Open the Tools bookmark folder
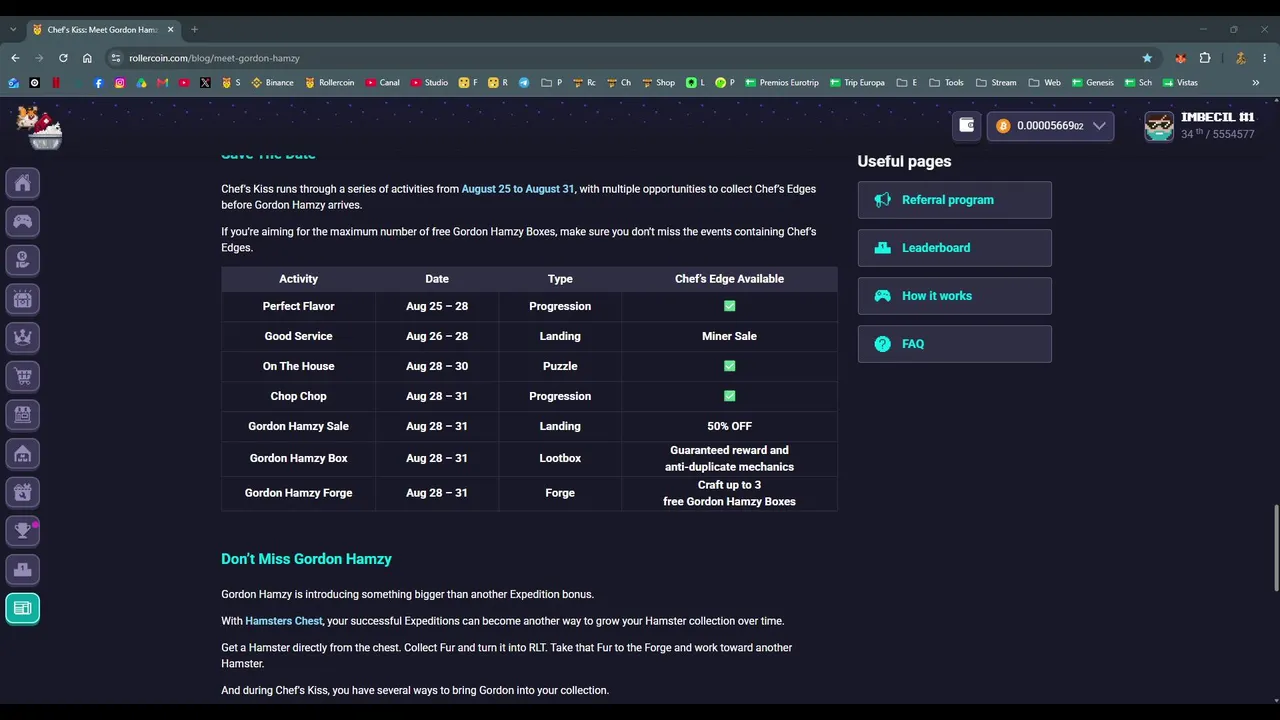 (947, 83)
